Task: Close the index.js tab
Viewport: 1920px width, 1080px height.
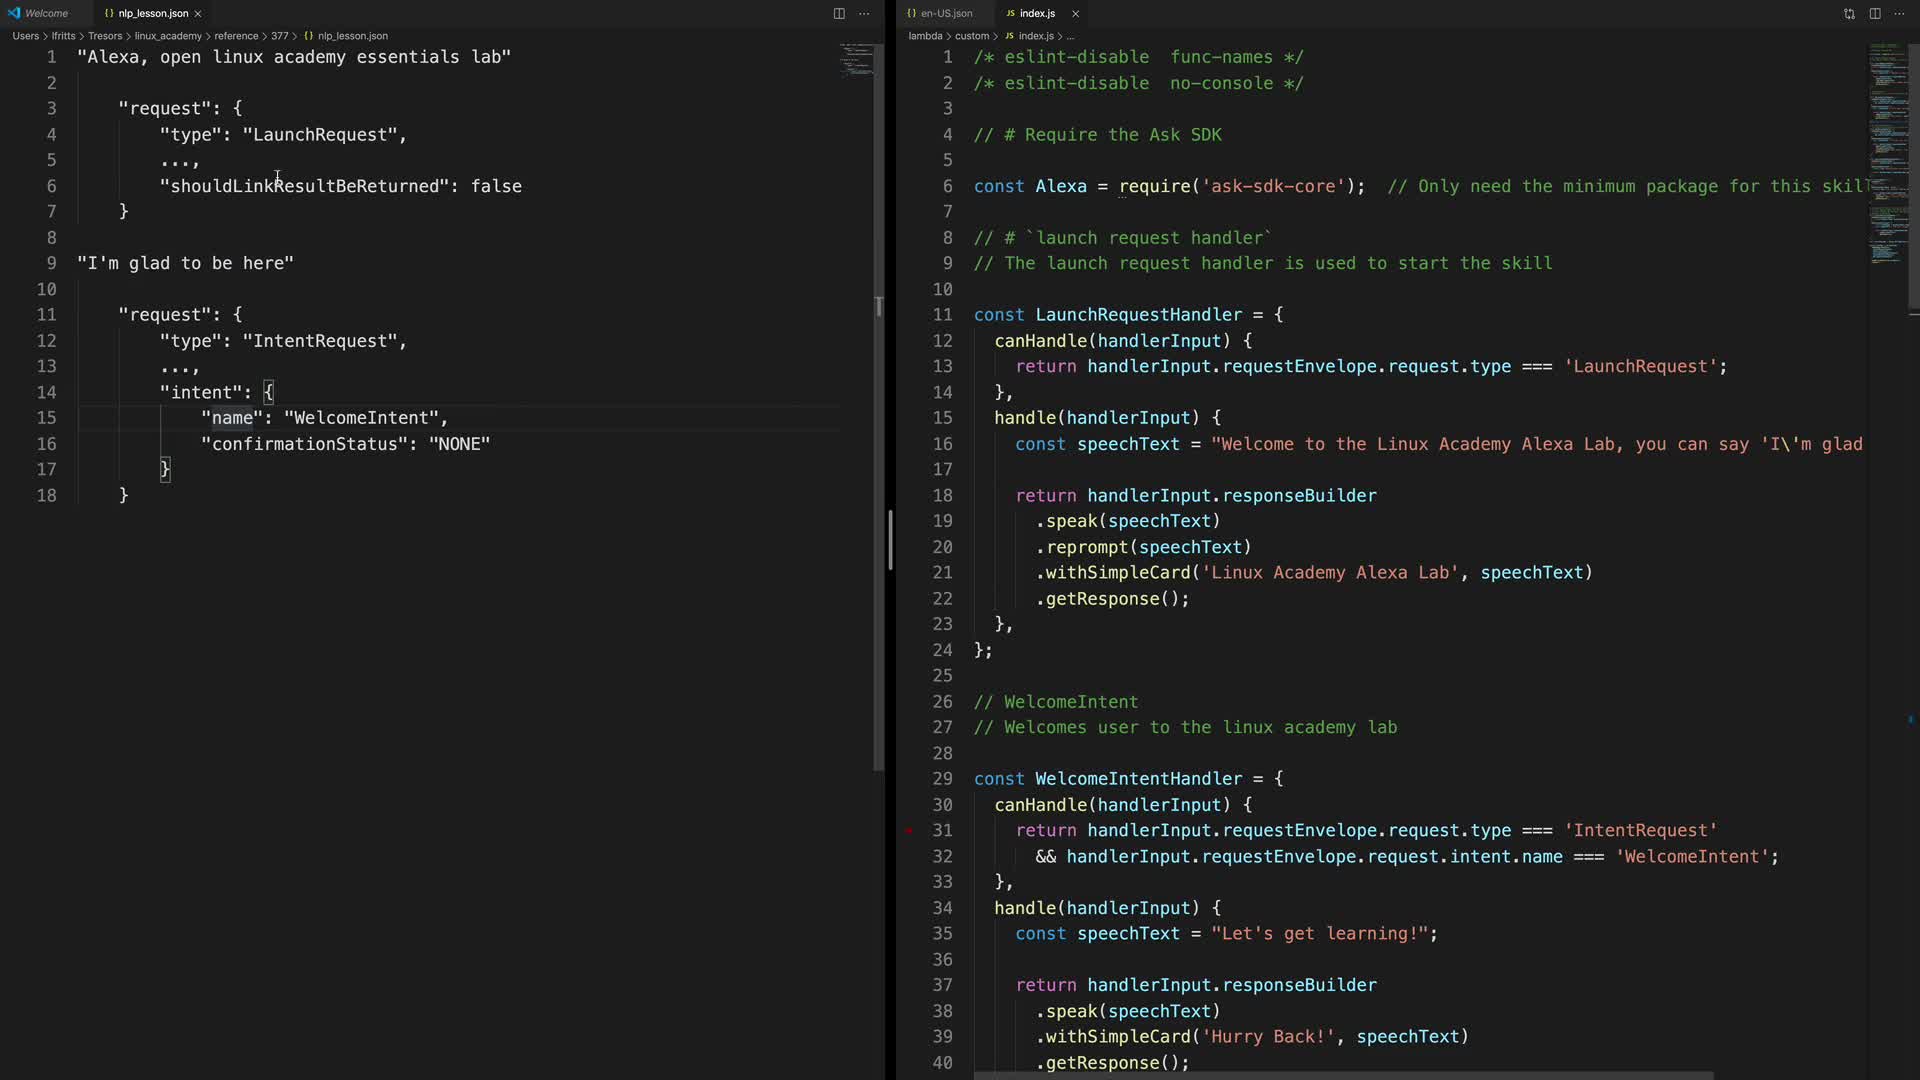Action: 1075,13
